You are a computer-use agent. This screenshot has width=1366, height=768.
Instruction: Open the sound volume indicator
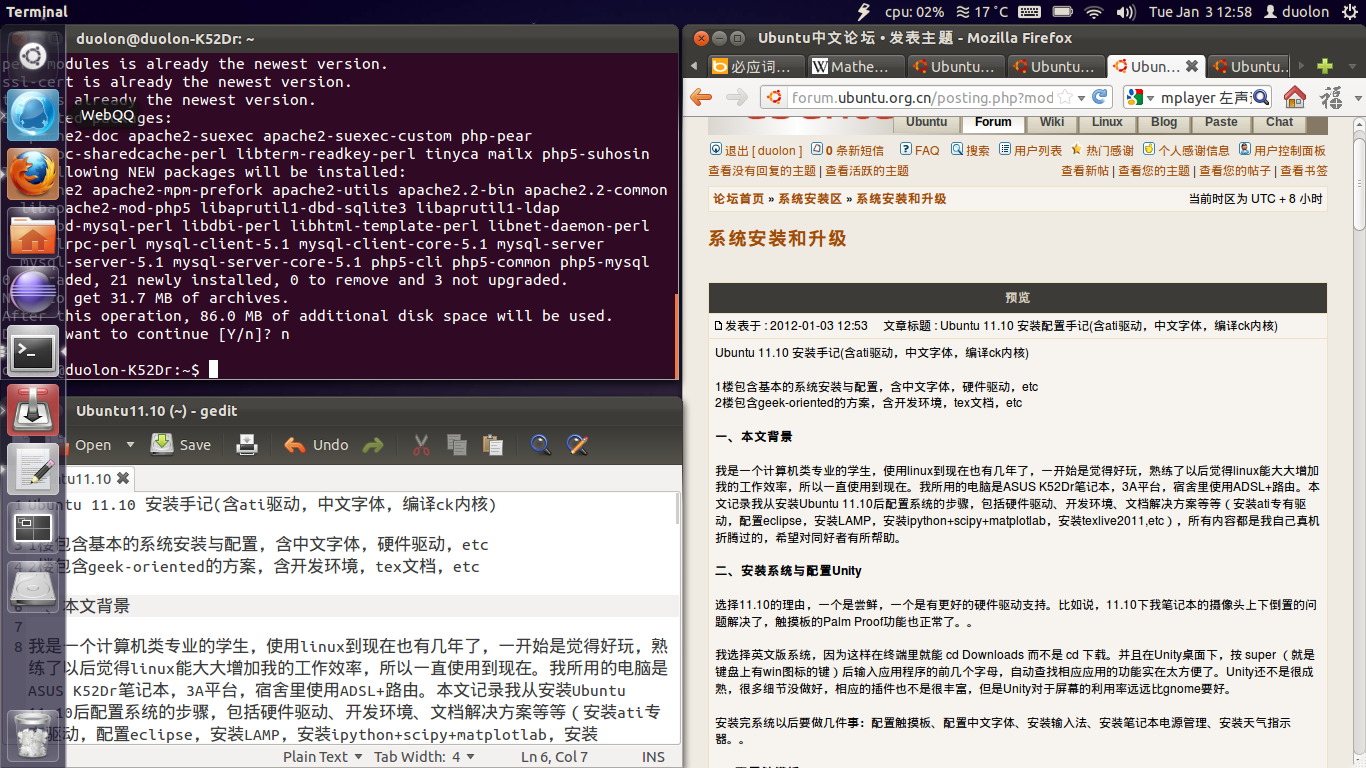(x=1126, y=12)
